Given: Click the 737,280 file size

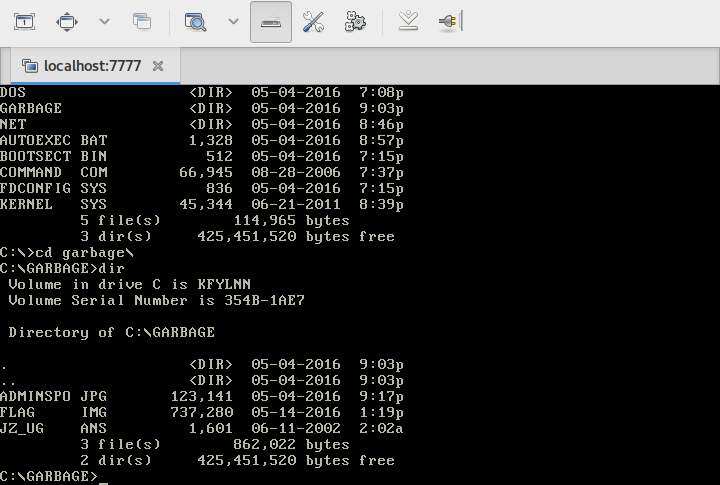Looking at the screenshot, I should [202, 412].
